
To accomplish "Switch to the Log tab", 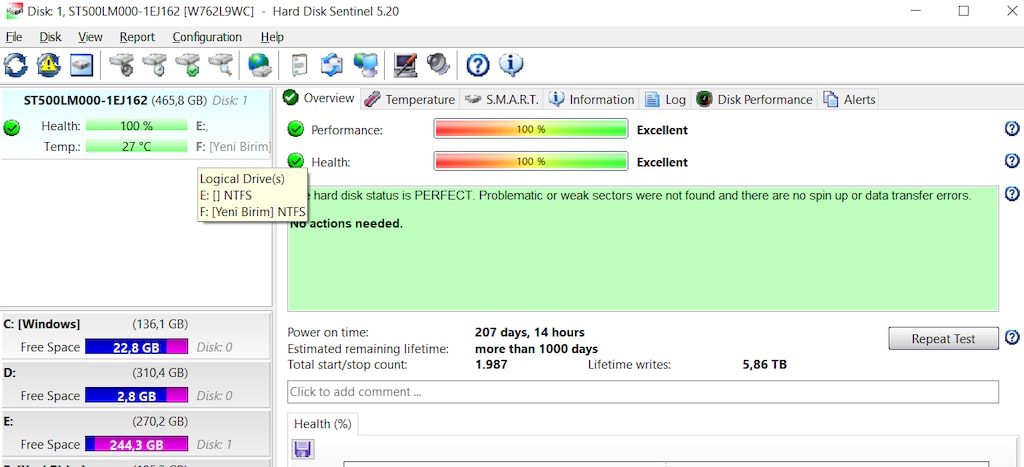I will tap(665, 99).
